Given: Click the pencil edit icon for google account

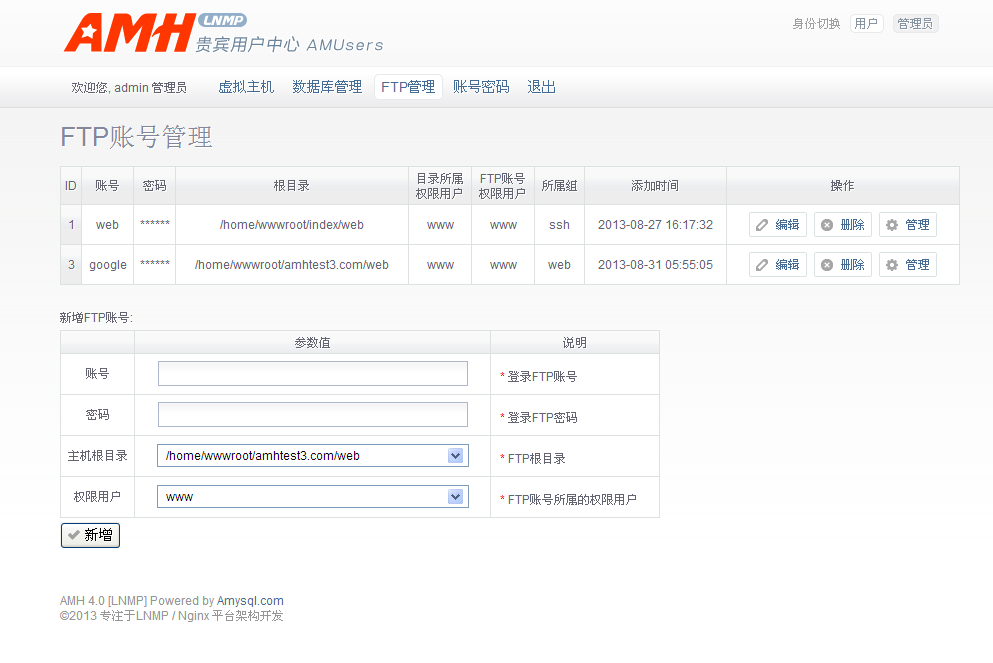Looking at the screenshot, I should click(762, 265).
